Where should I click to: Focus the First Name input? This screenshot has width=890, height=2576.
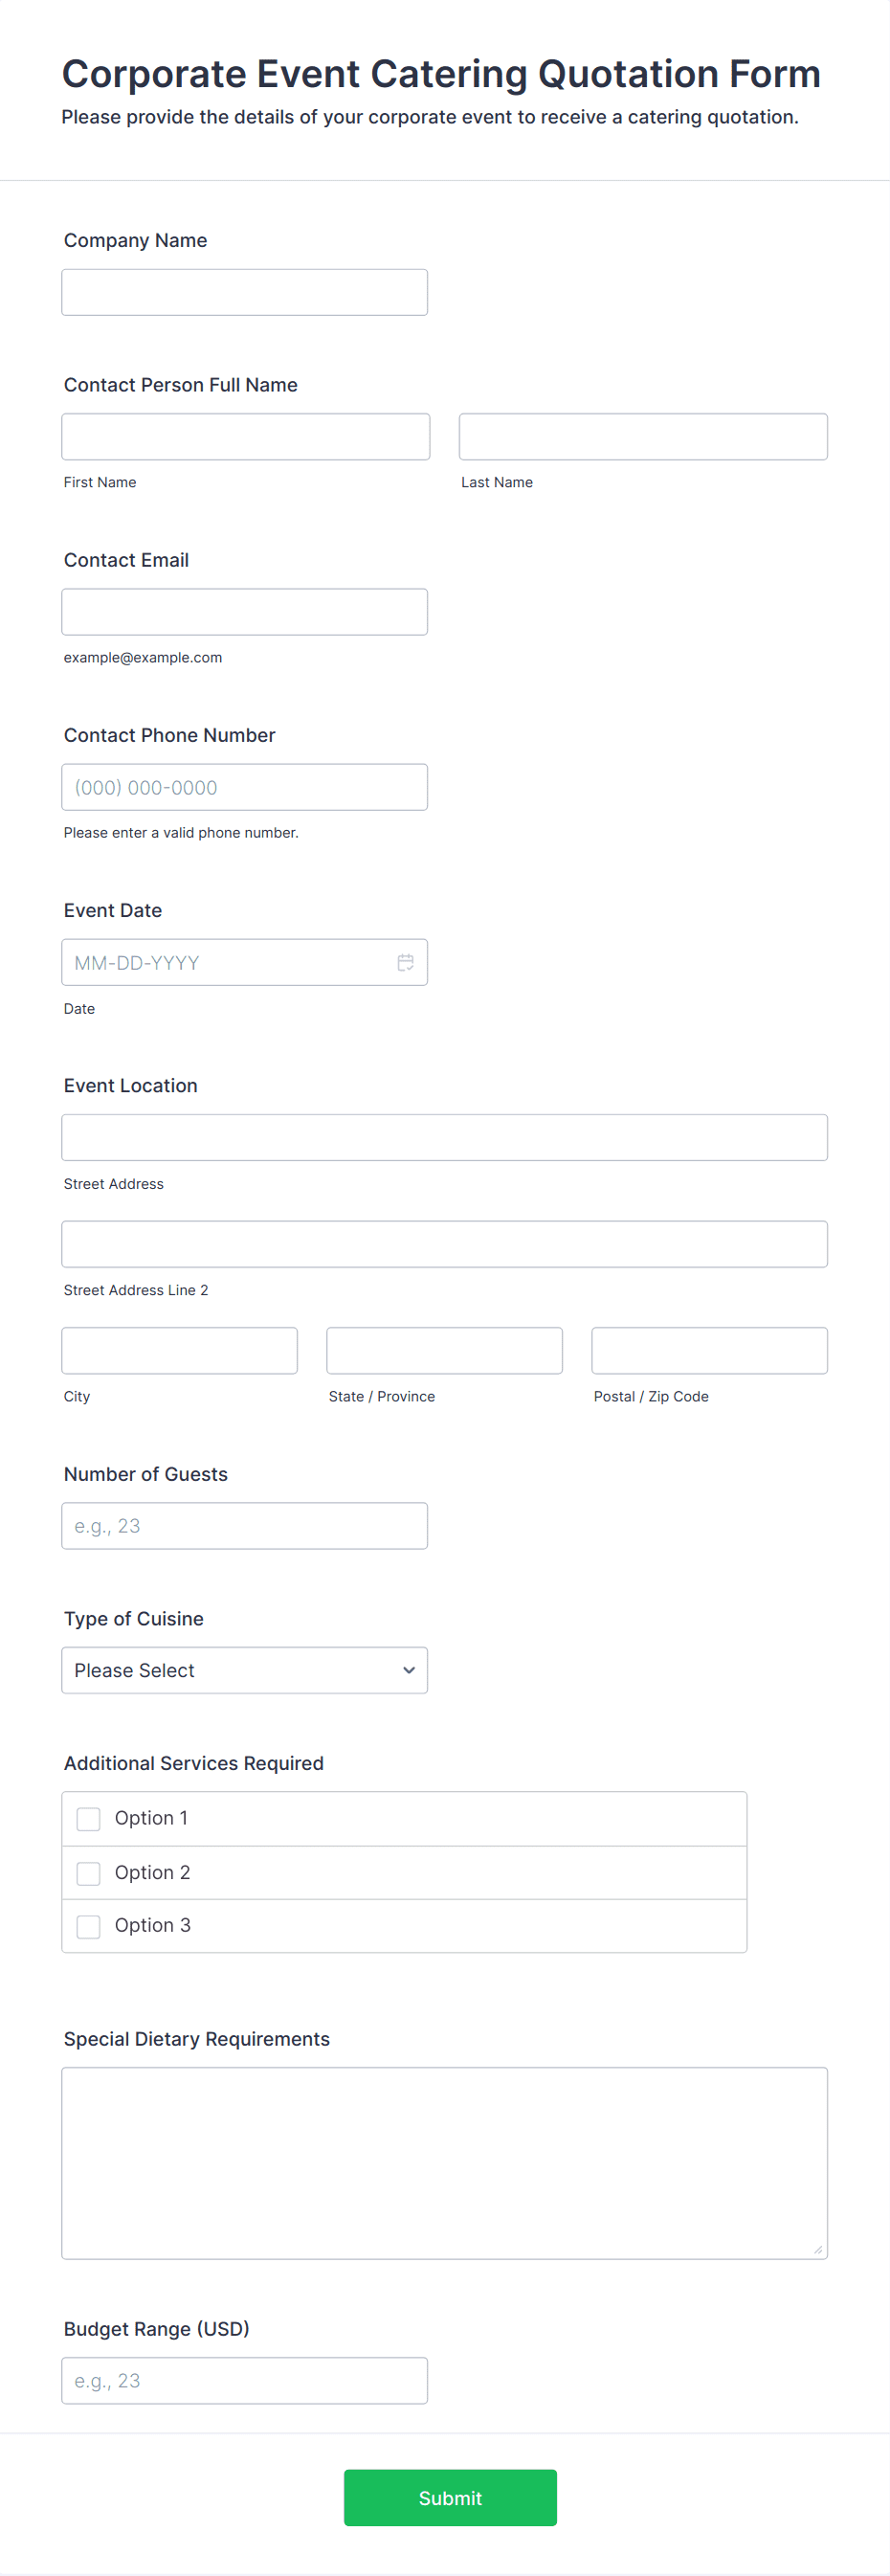click(x=245, y=437)
